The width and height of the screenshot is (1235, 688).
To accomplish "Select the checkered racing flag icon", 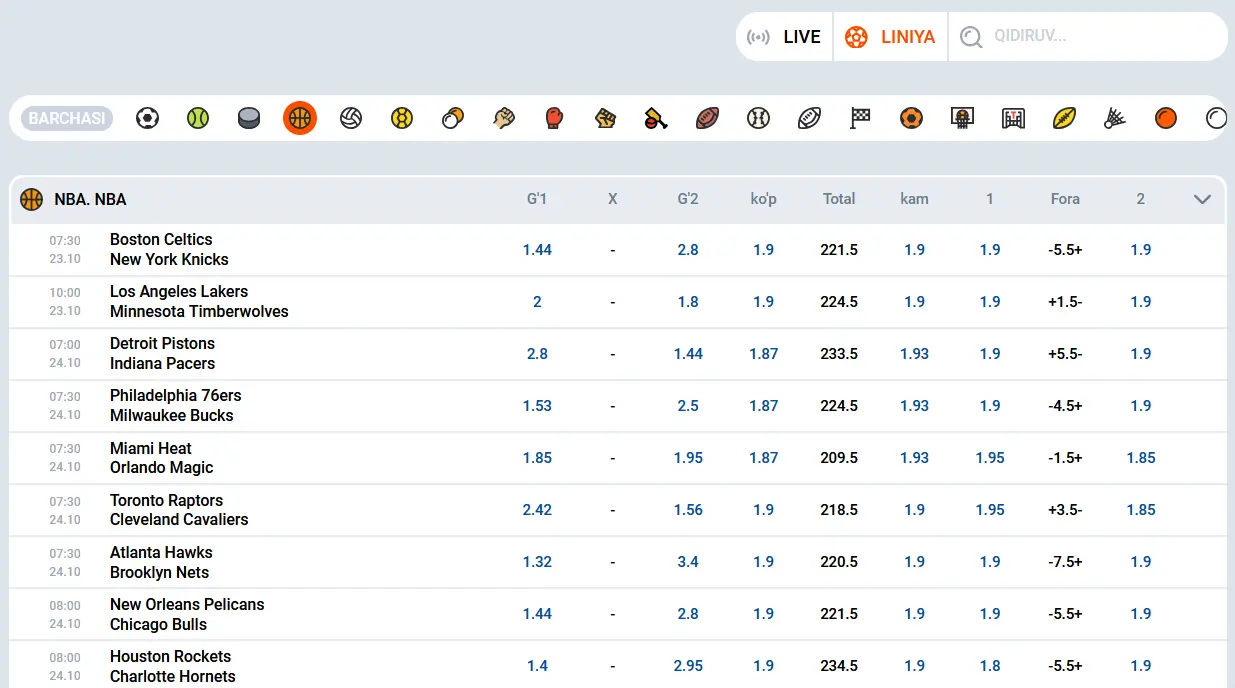I will (x=860, y=118).
